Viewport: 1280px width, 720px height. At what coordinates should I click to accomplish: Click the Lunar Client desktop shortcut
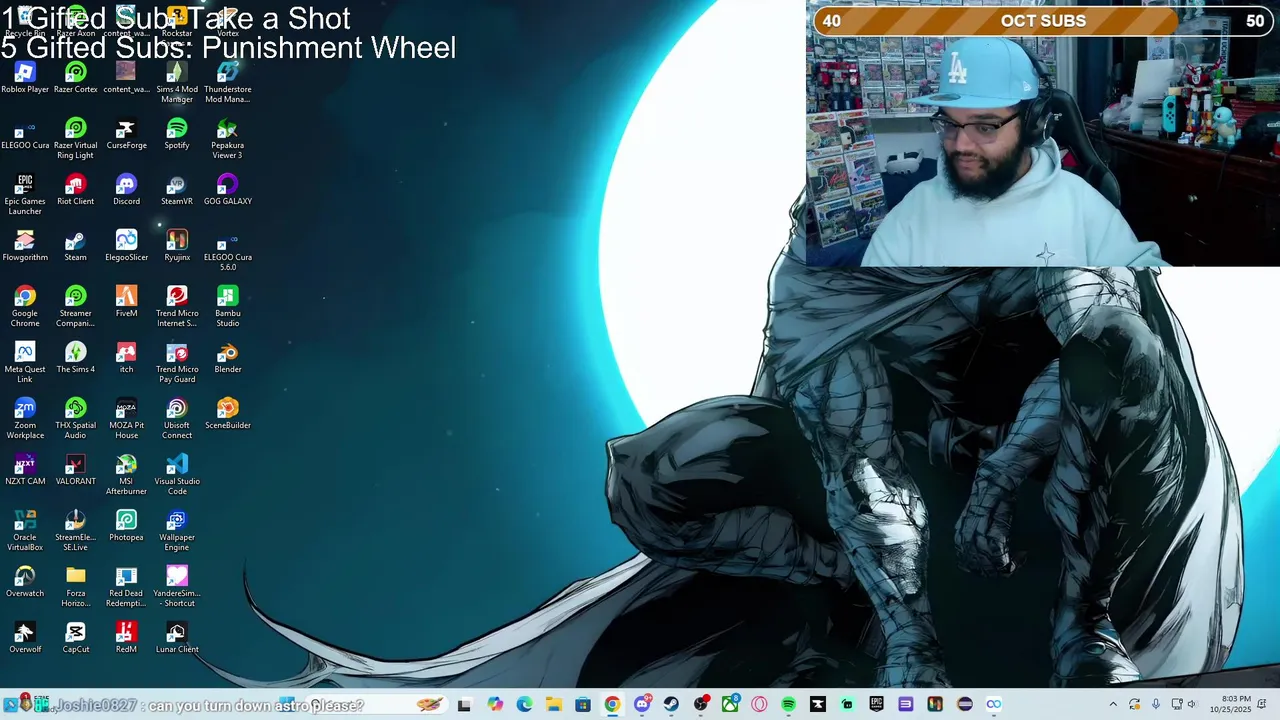[177, 638]
